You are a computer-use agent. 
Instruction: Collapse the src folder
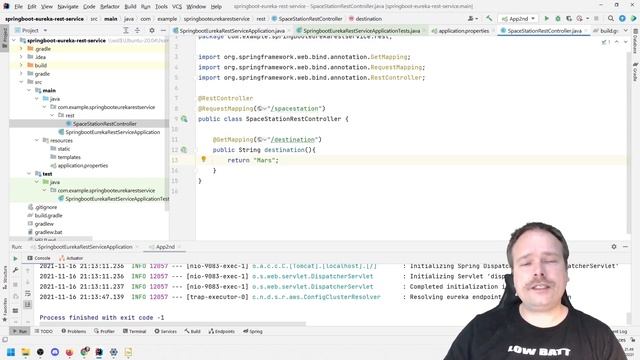pos(21,82)
